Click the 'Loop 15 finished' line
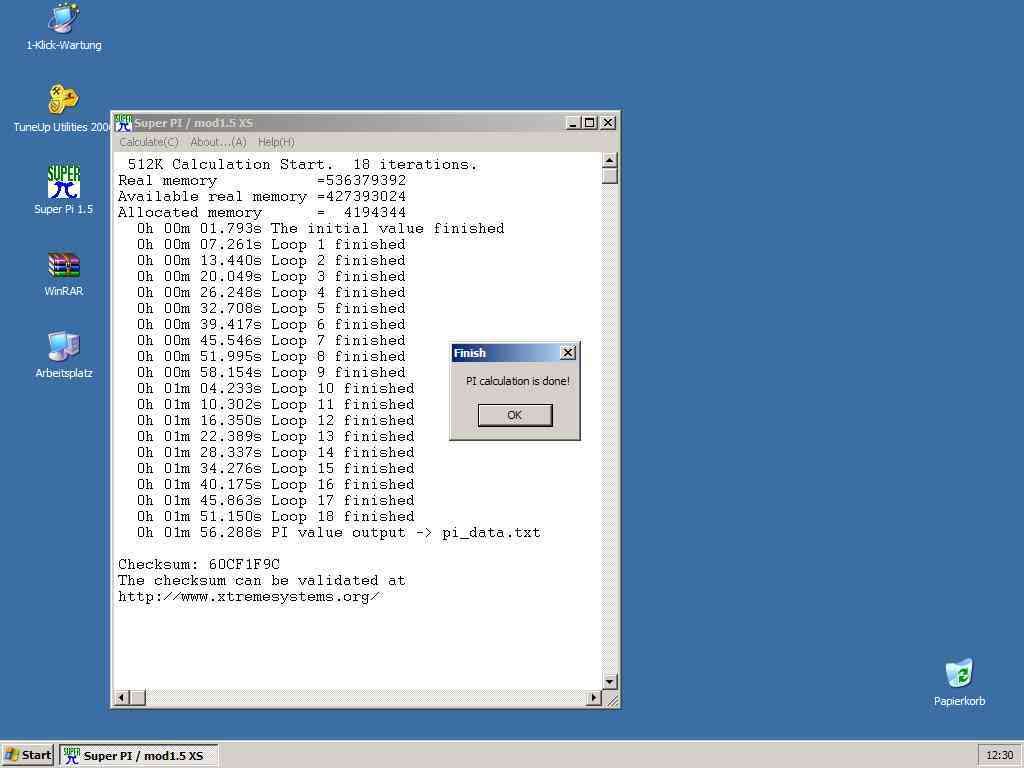 click(276, 469)
